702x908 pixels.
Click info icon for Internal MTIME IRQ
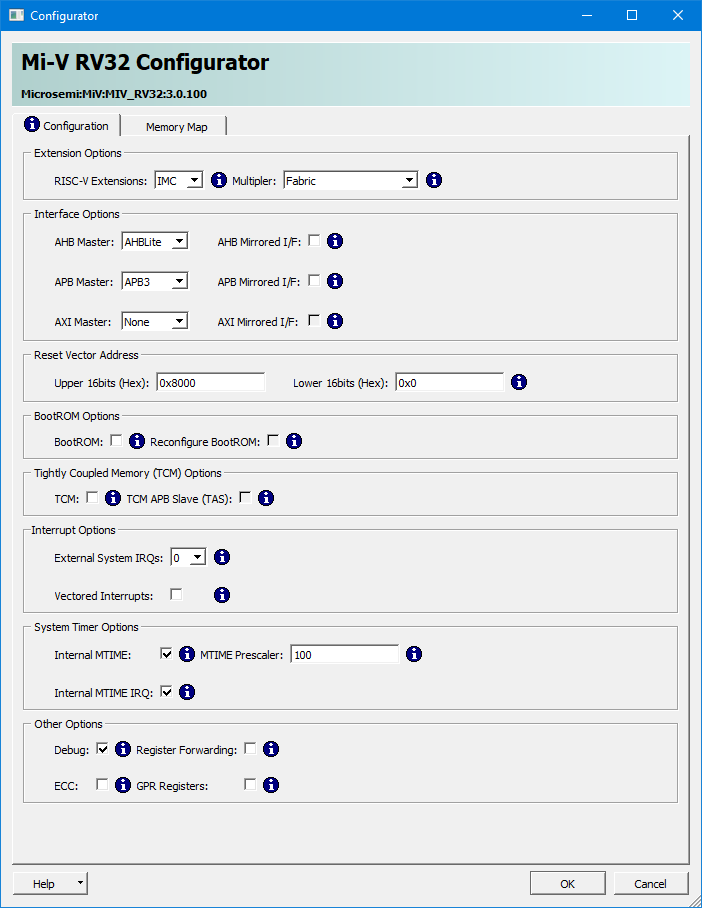point(187,692)
